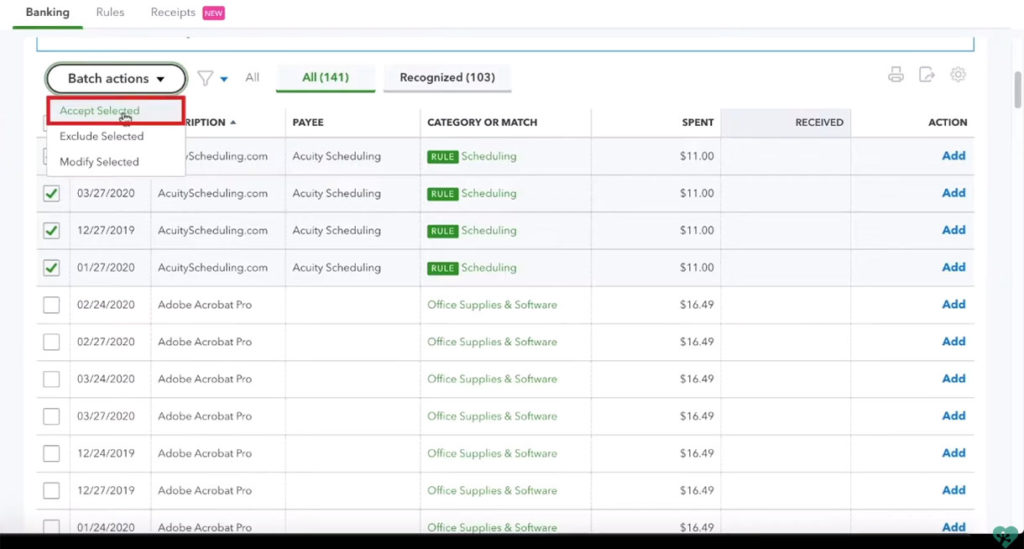1024x549 pixels.
Task: Click the heart logo in bottom-right corner
Action: (1004, 535)
